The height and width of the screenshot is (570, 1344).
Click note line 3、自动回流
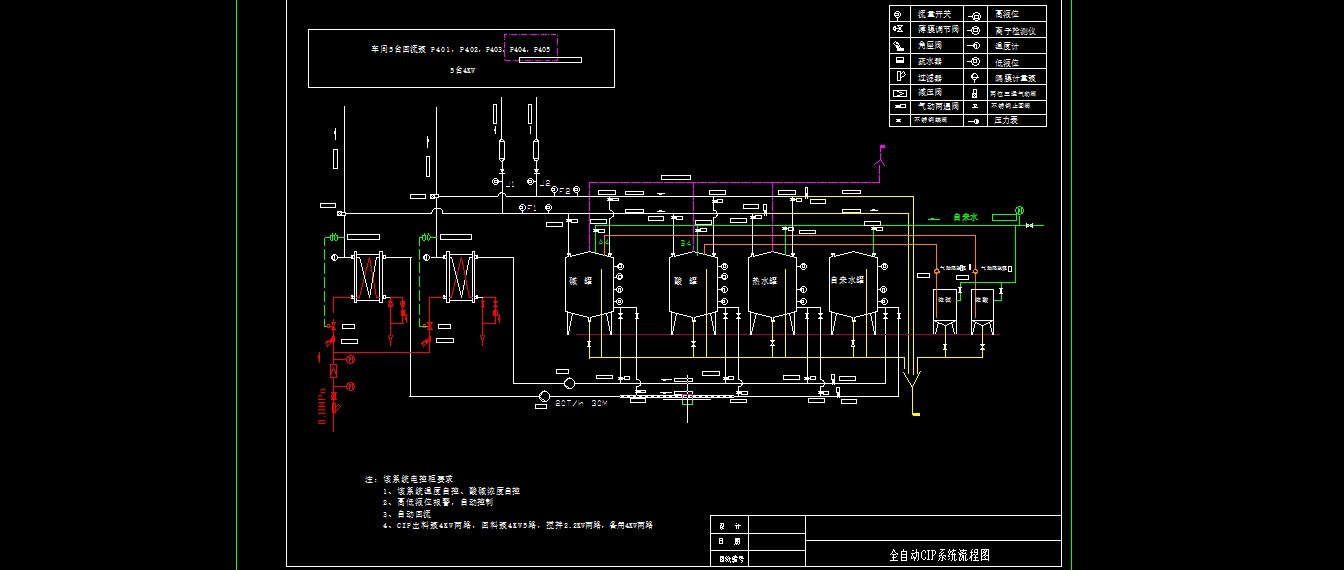tap(407, 514)
